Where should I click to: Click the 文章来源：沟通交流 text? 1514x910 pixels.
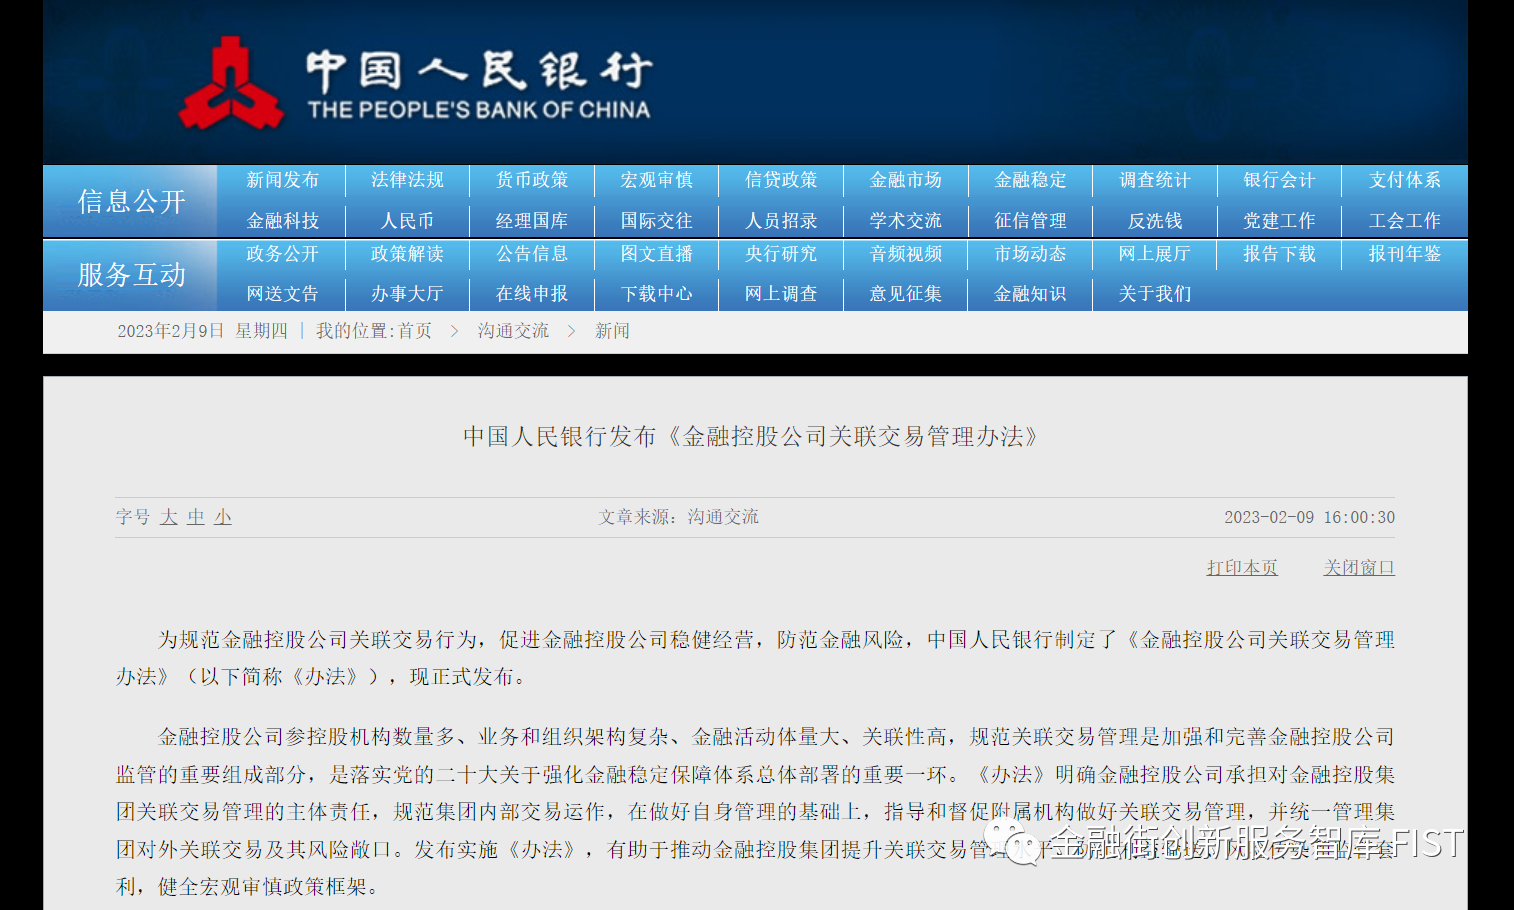click(x=678, y=517)
